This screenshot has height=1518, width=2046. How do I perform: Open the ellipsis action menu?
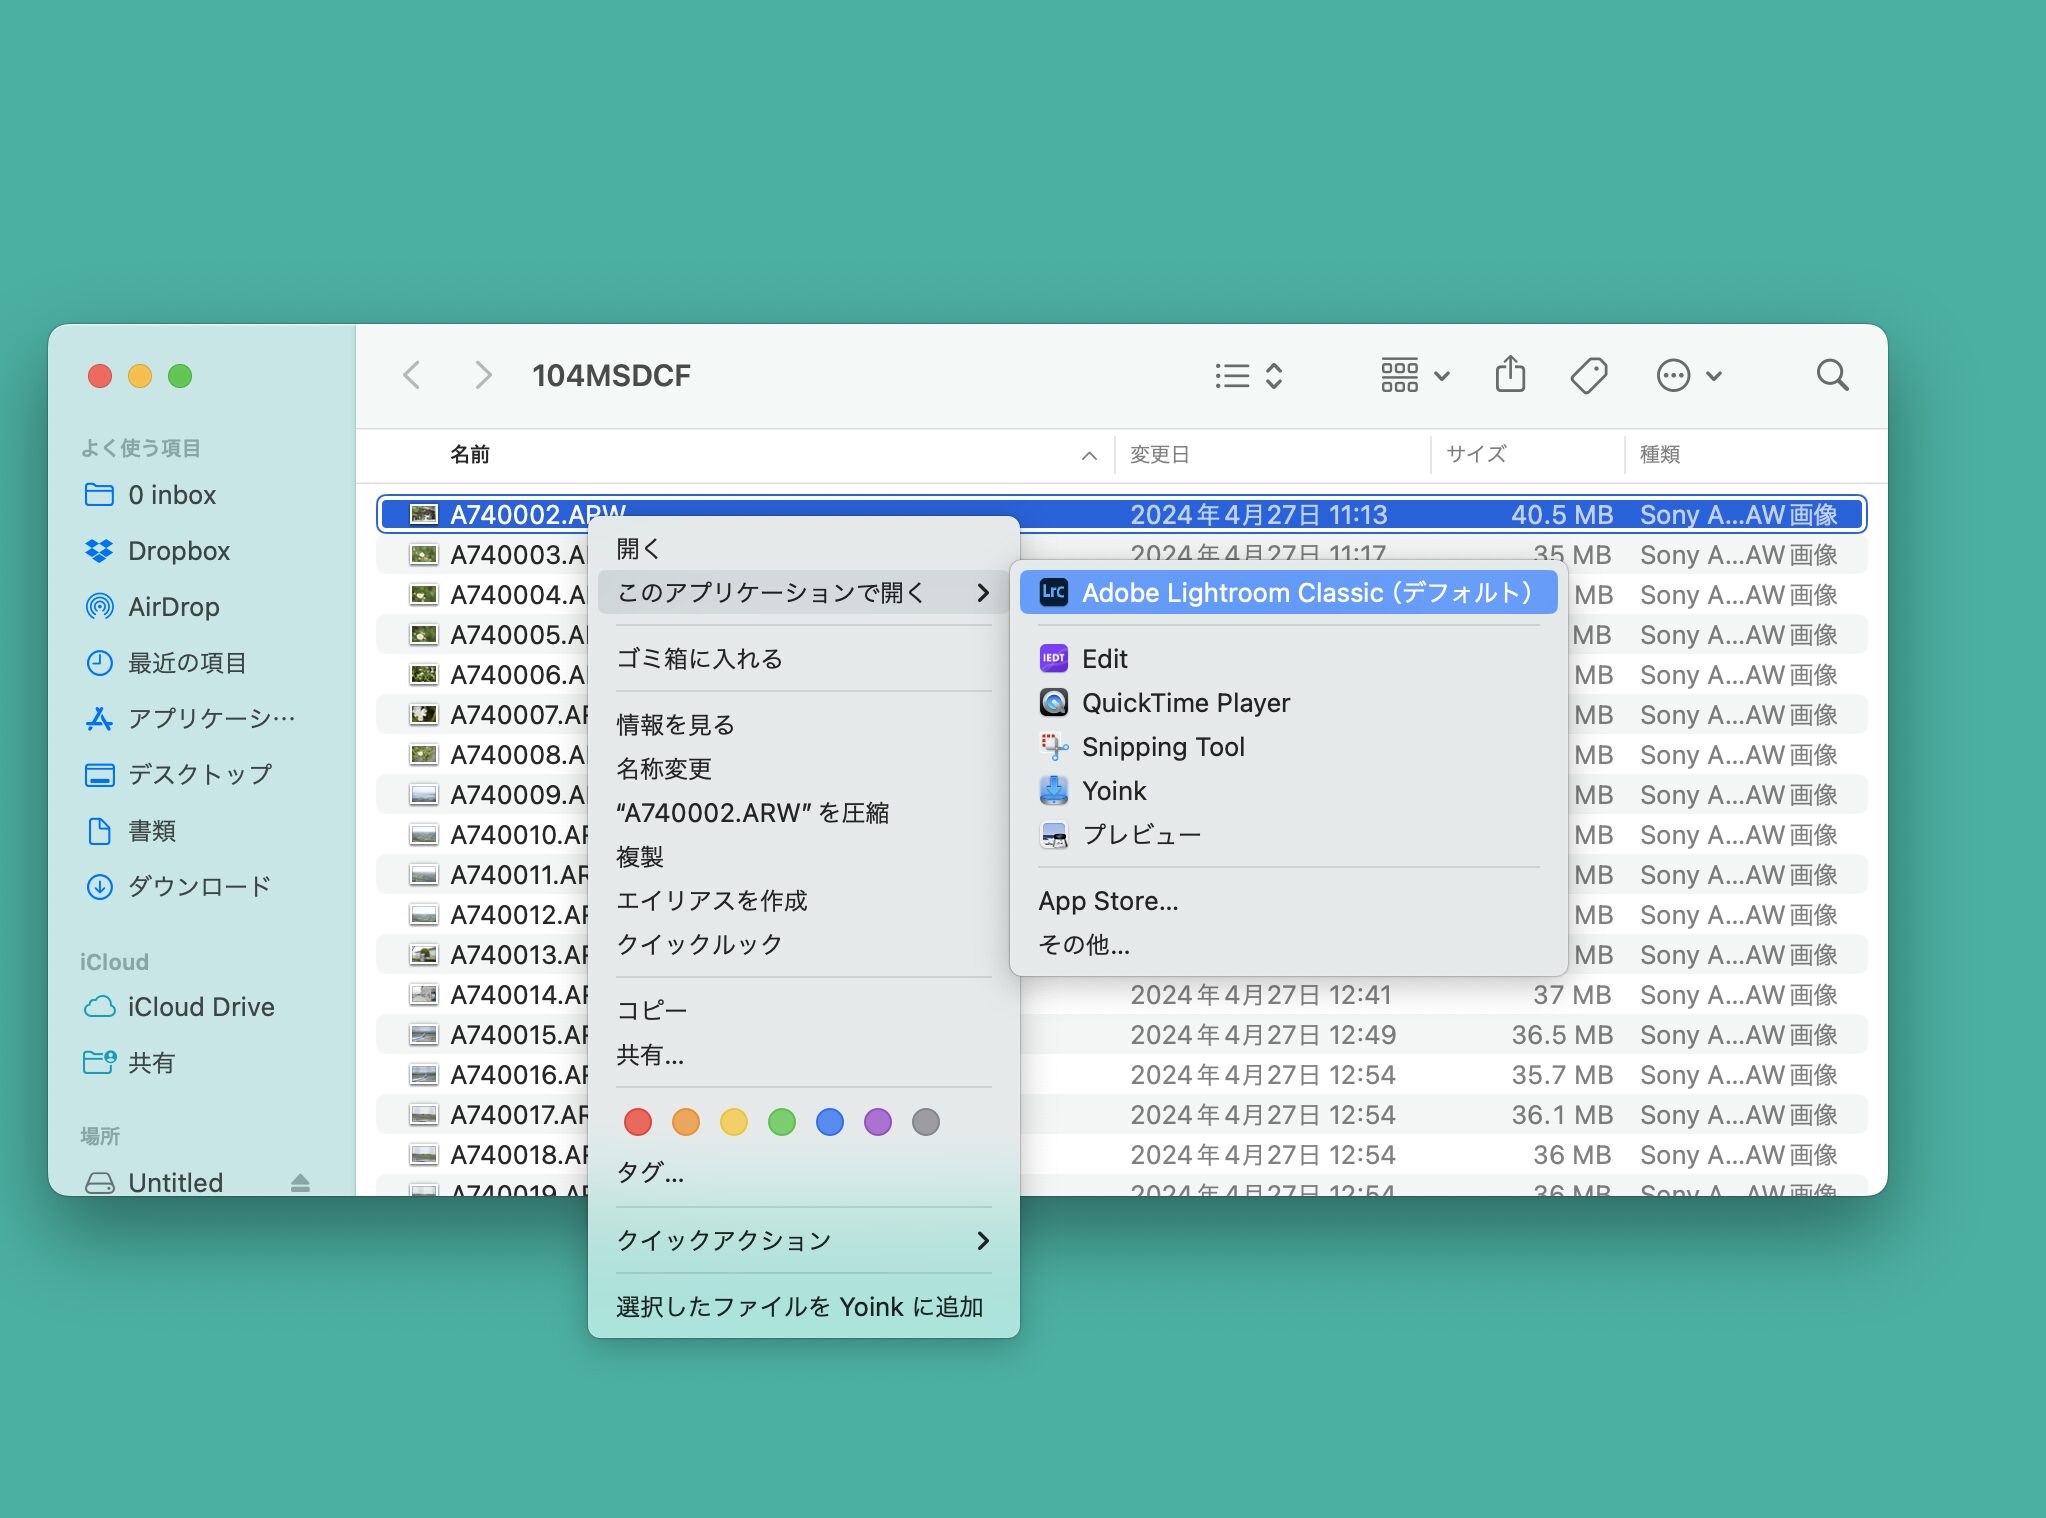click(x=1688, y=375)
